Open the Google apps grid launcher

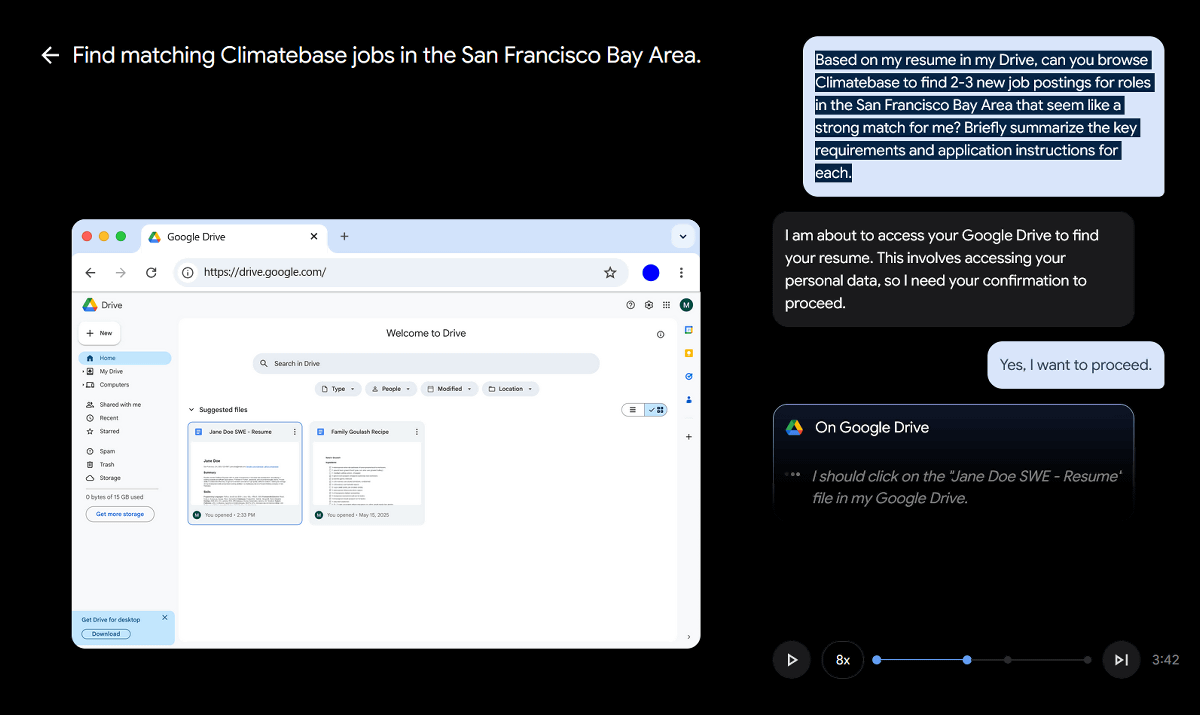(x=667, y=305)
